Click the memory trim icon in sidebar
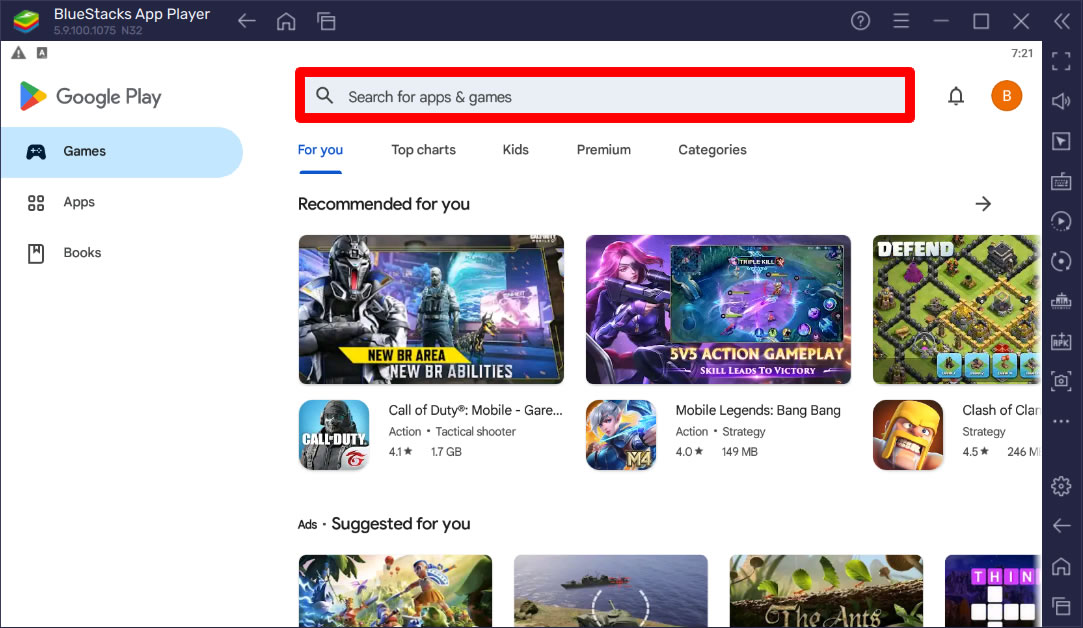The height and width of the screenshot is (628, 1083). [x=1061, y=301]
